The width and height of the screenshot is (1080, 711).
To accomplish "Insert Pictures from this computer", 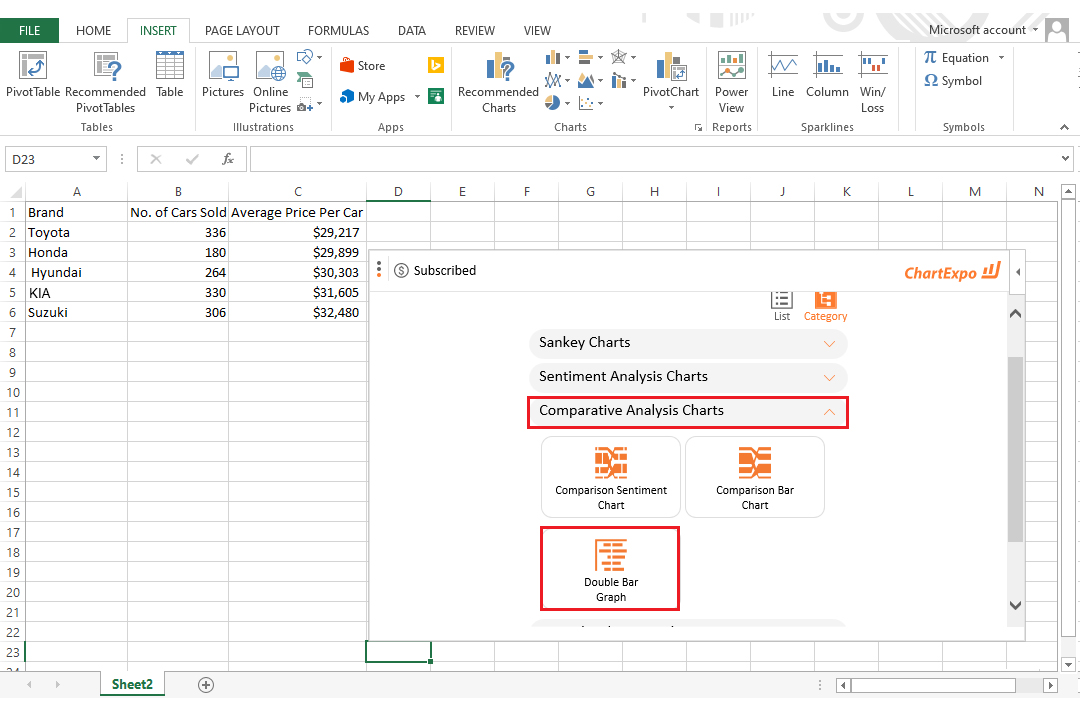I will point(222,74).
